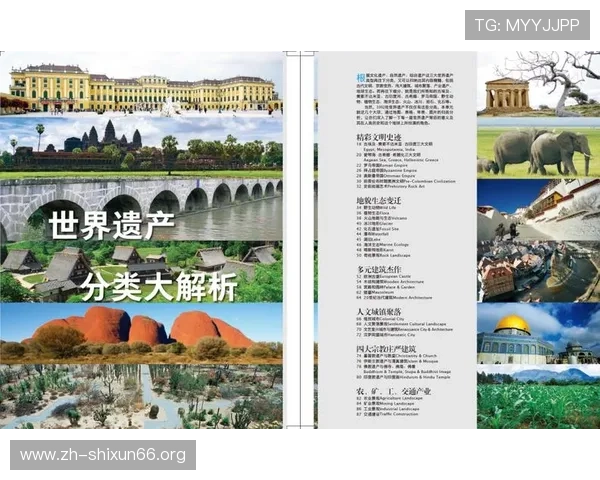Click the Rock Landscape entry
Viewport: 600px width, 480px height.
(383, 255)
